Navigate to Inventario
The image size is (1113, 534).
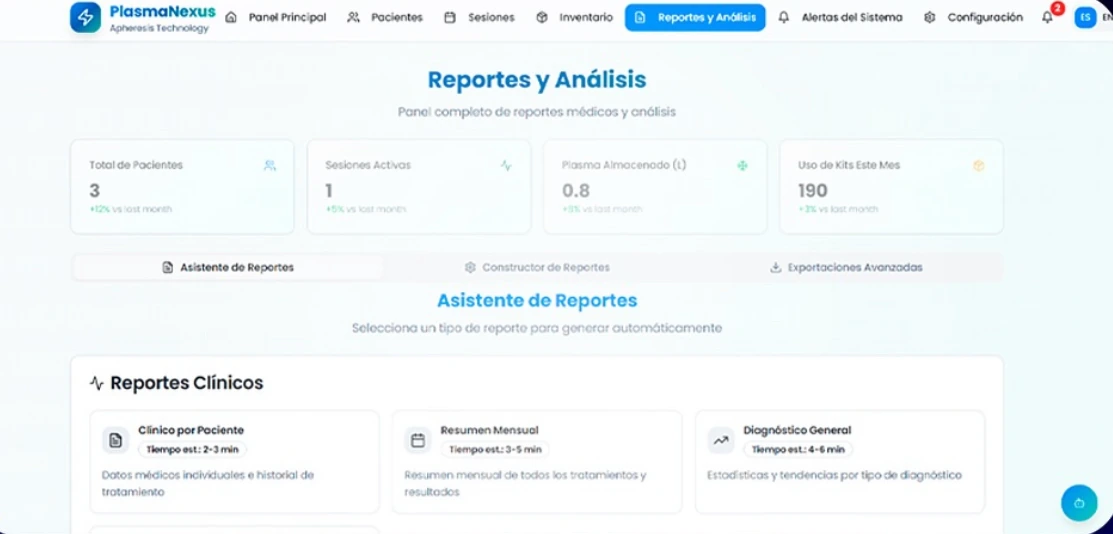point(574,17)
